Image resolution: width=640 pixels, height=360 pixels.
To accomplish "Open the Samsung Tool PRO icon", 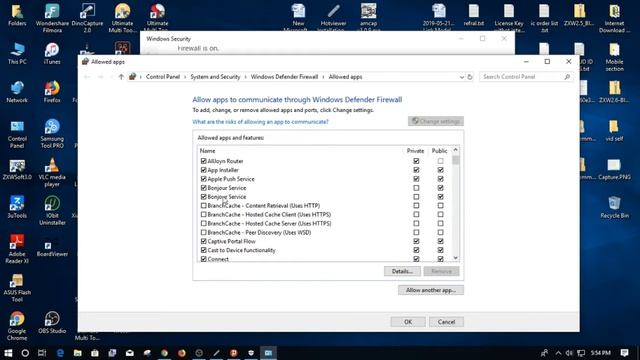I will click(x=52, y=134).
